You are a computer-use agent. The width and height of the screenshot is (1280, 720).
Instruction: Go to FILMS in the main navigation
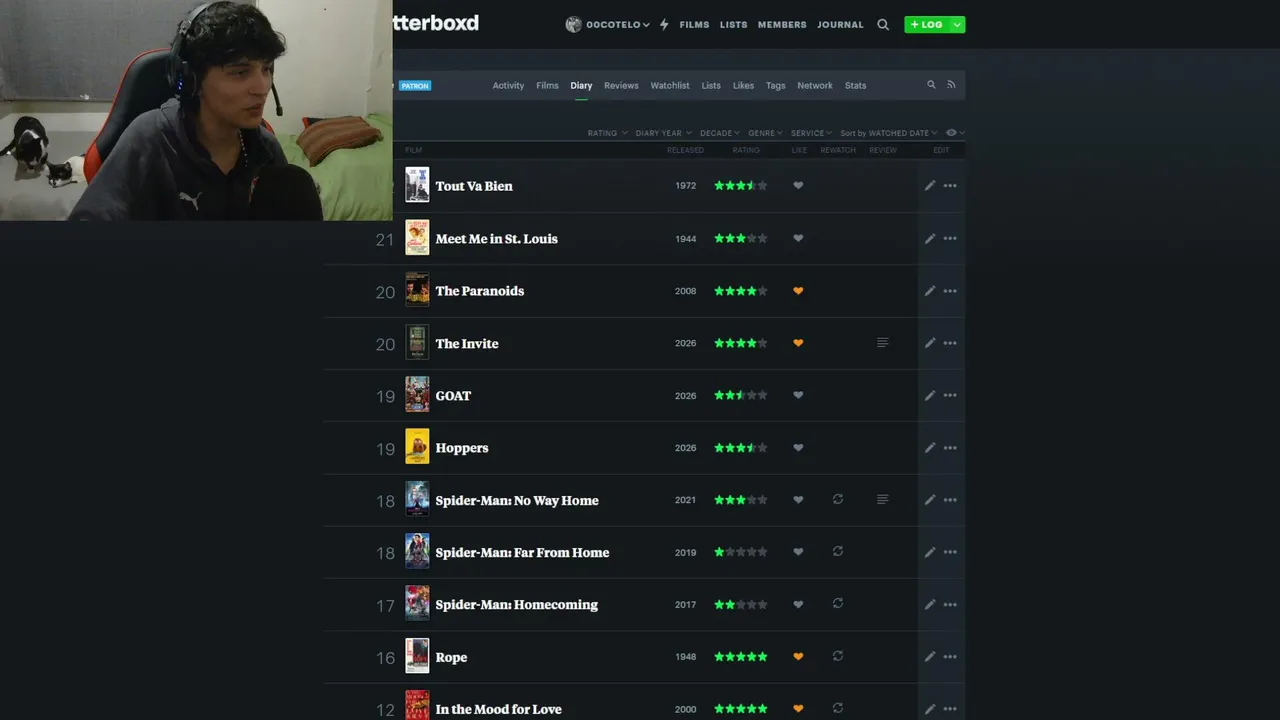(694, 25)
